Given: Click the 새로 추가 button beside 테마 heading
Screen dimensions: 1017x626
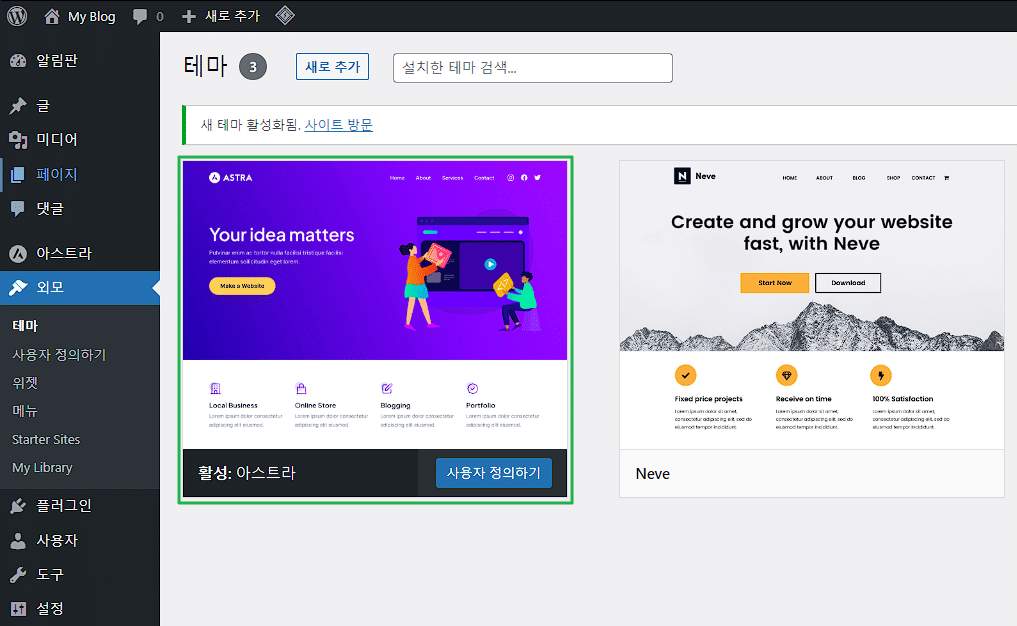Looking at the screenshot, I should click(332, 67).
